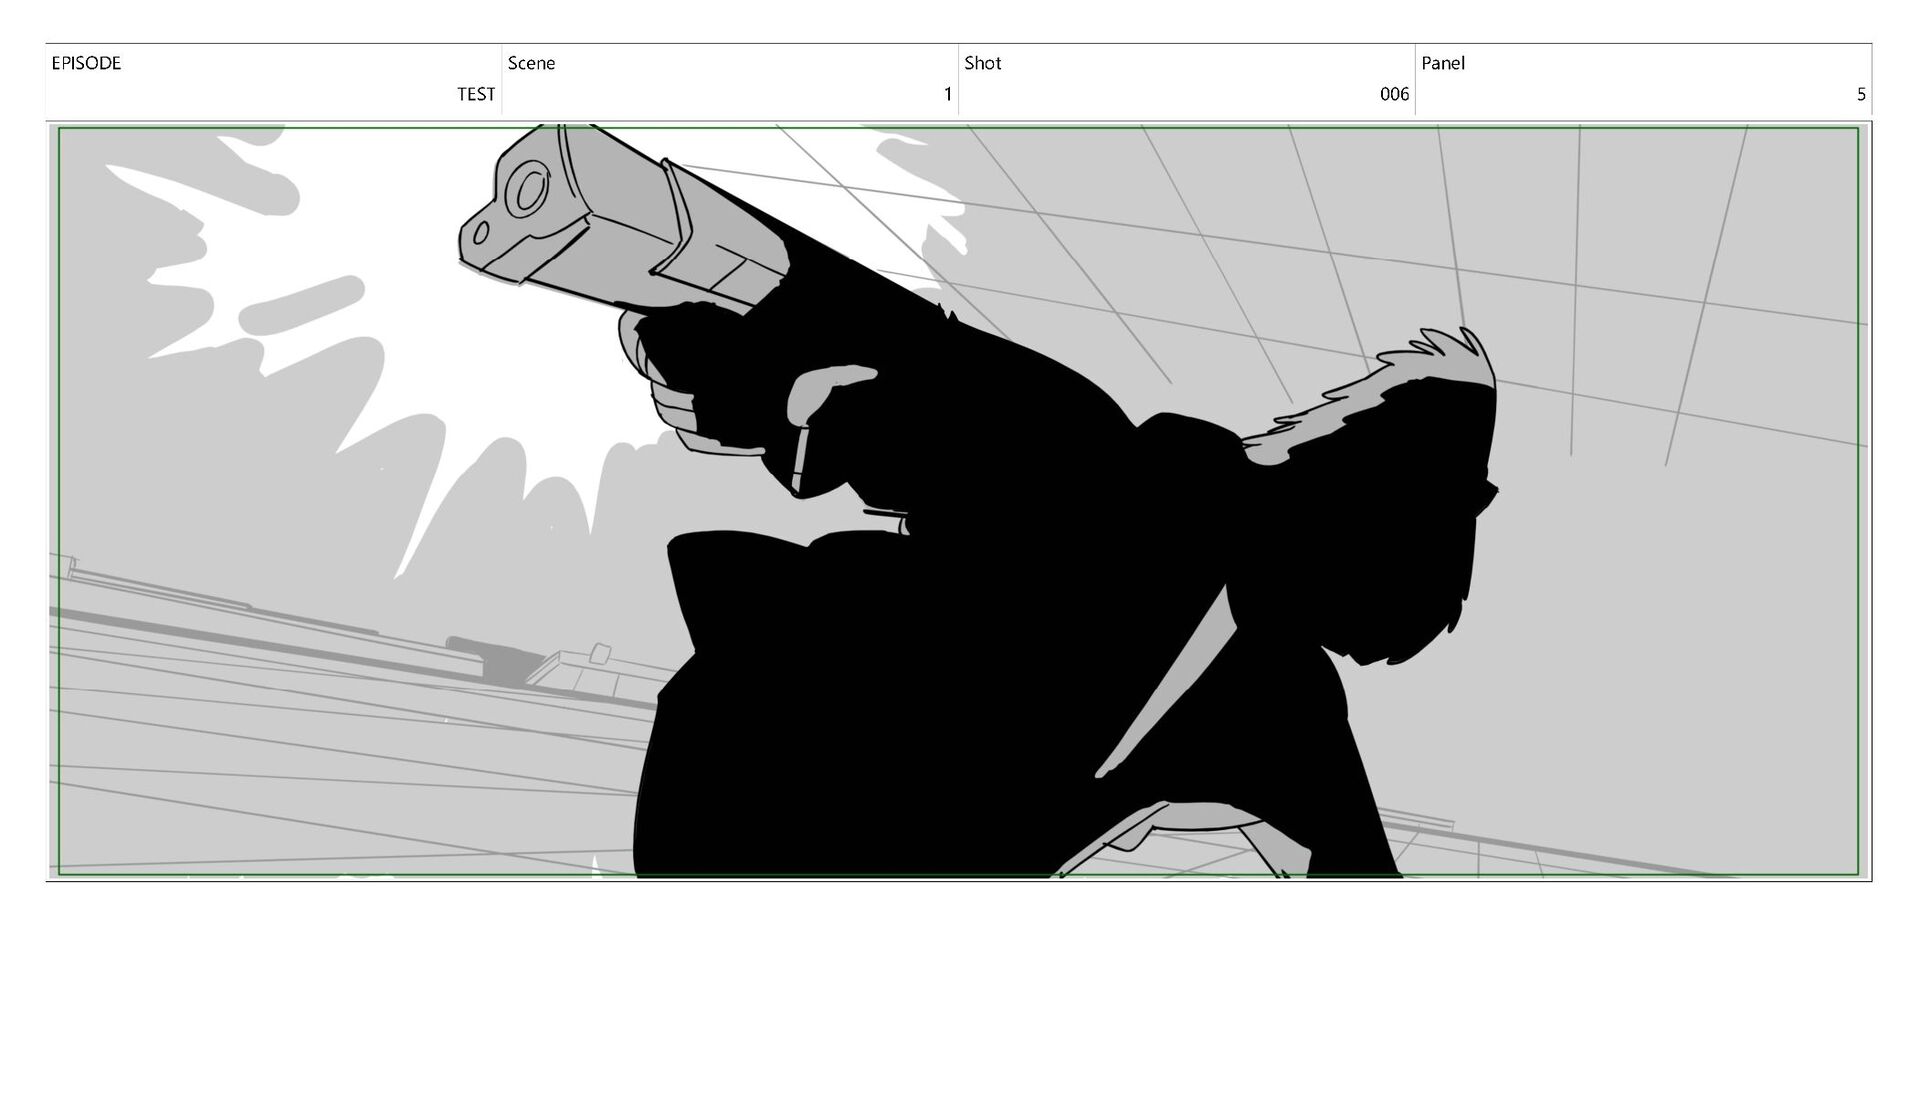Select the episode value TEST
This screenshot has width=1920, height=1094.
point(476,94)
